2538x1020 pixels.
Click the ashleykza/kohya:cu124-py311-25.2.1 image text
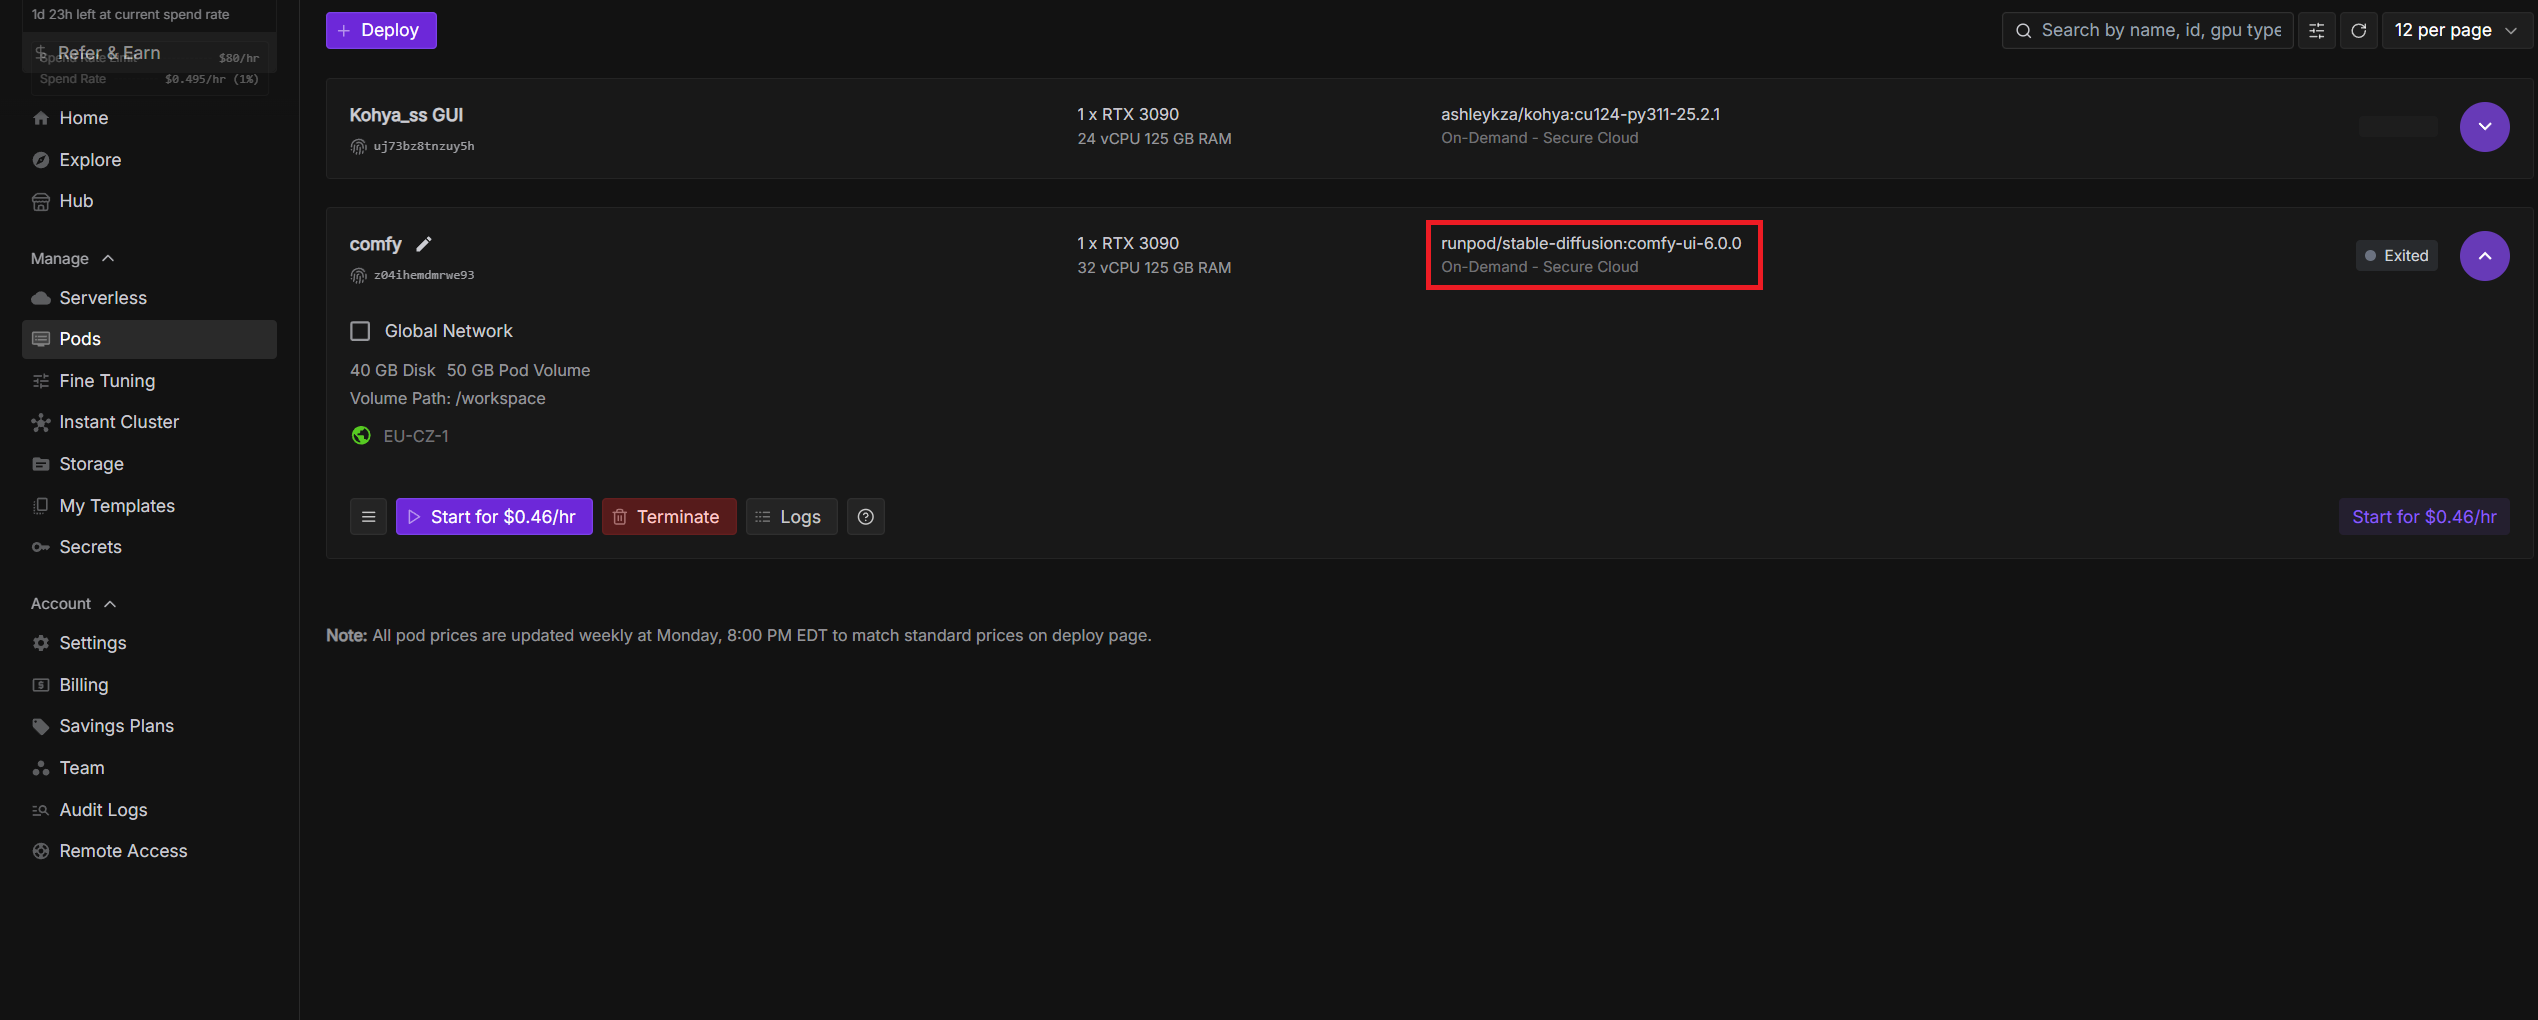[x=1580, y=114]
